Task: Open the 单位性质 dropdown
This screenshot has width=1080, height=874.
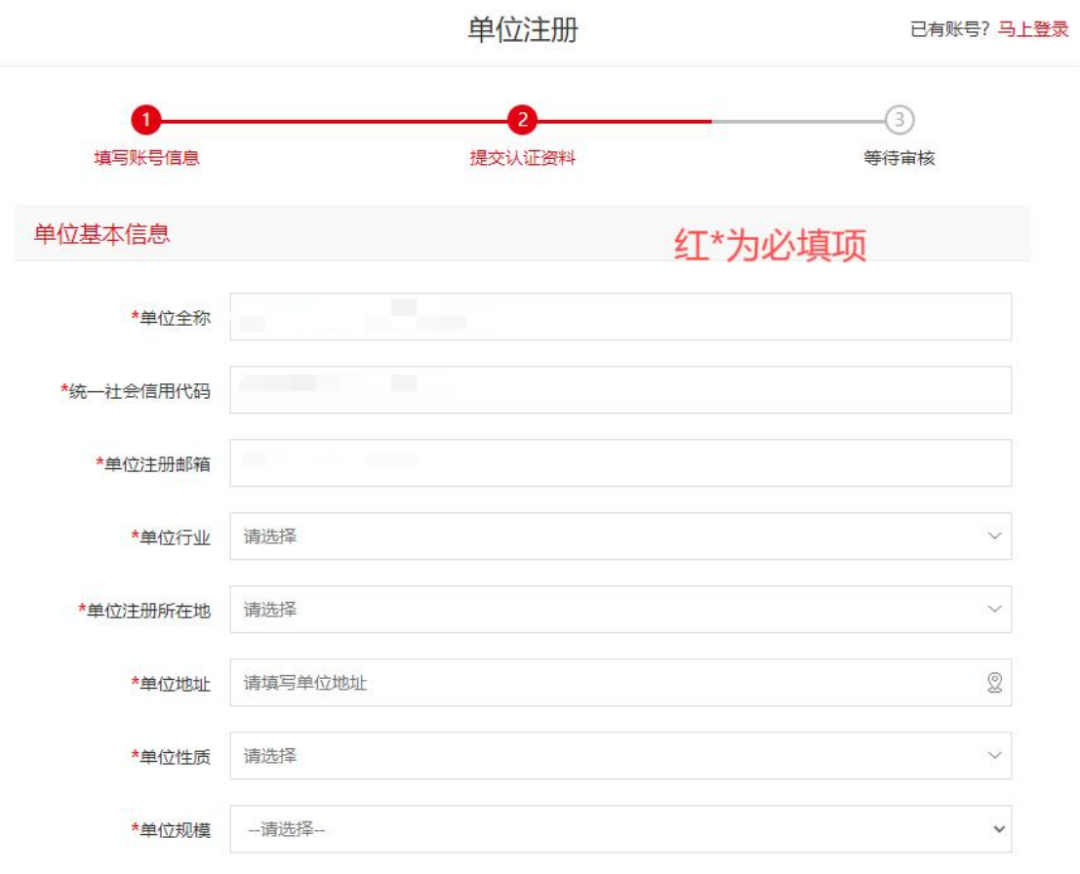Action: point(621,756)
